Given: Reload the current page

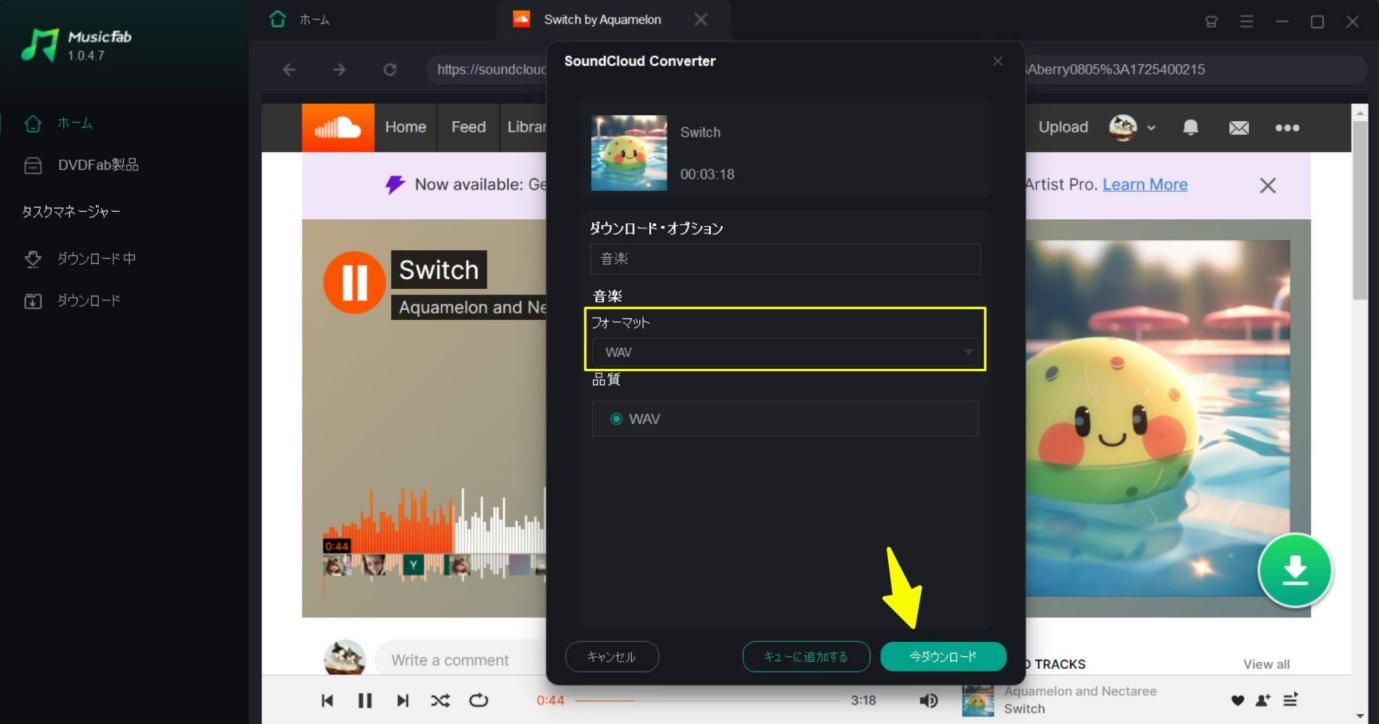Looking at the screenshot, I should 390,69.
